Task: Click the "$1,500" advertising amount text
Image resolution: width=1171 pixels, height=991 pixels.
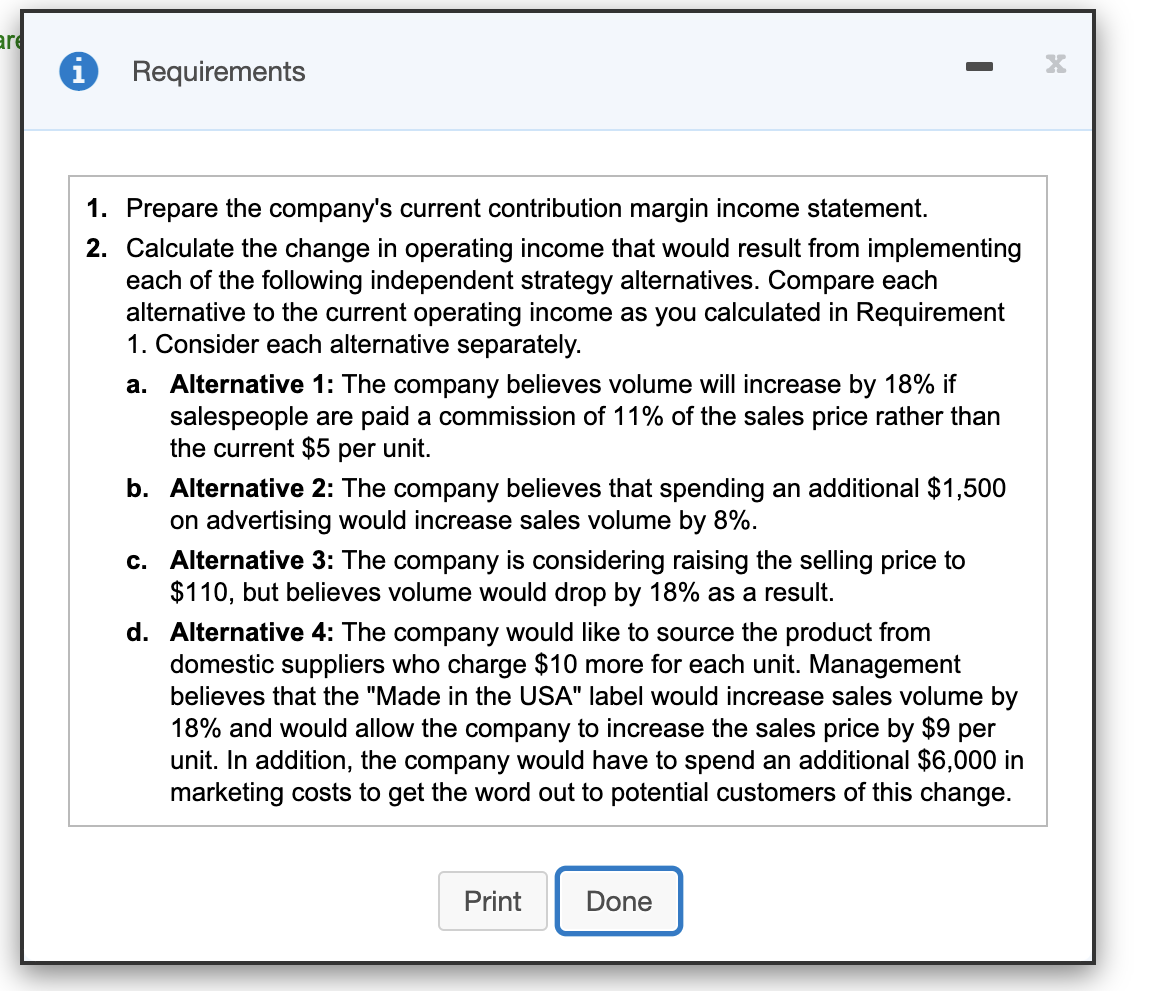Action: pos(966,488)
